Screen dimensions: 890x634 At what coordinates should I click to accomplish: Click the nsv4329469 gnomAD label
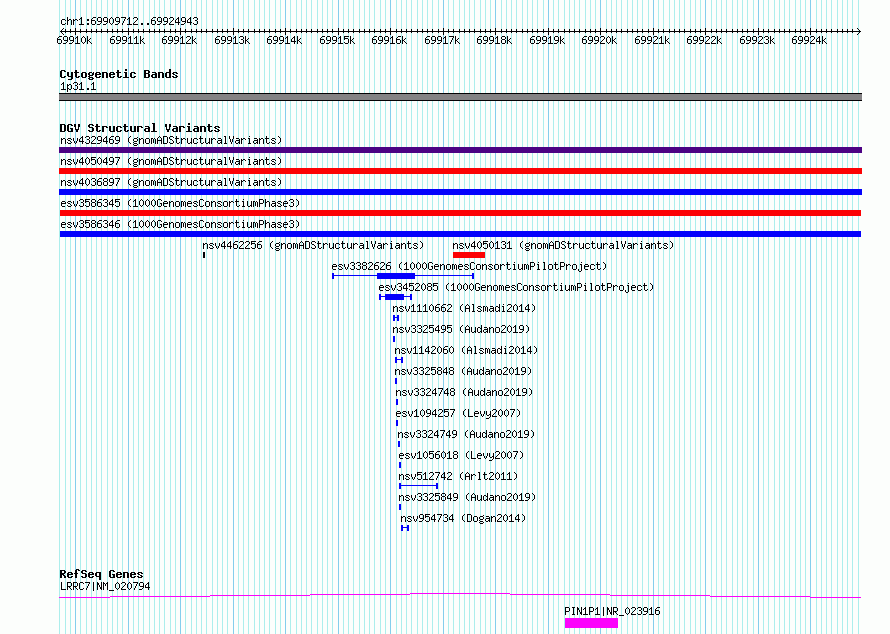pos(171,140)
